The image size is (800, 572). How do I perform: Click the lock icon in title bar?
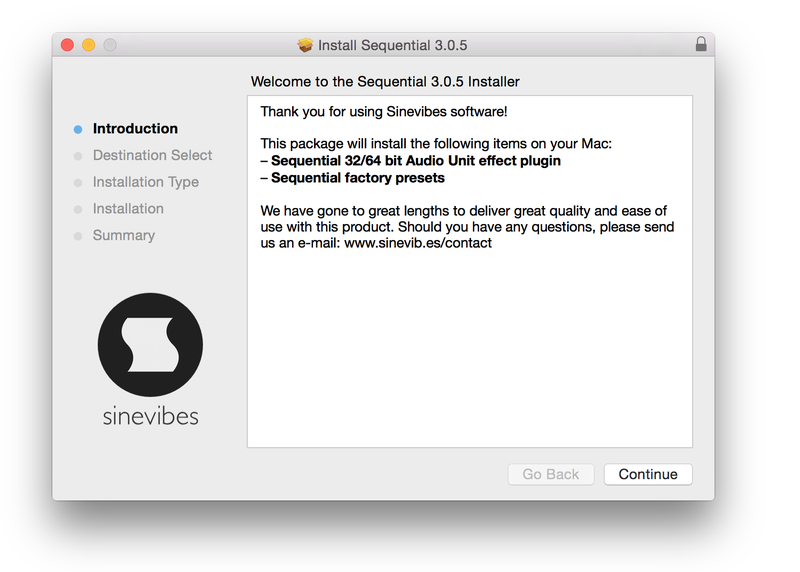[701, 44]
